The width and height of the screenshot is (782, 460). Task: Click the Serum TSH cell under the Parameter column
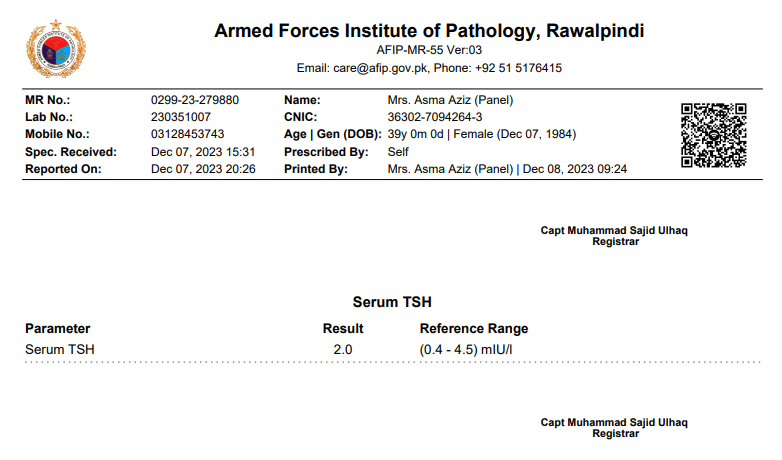(60, 349)
